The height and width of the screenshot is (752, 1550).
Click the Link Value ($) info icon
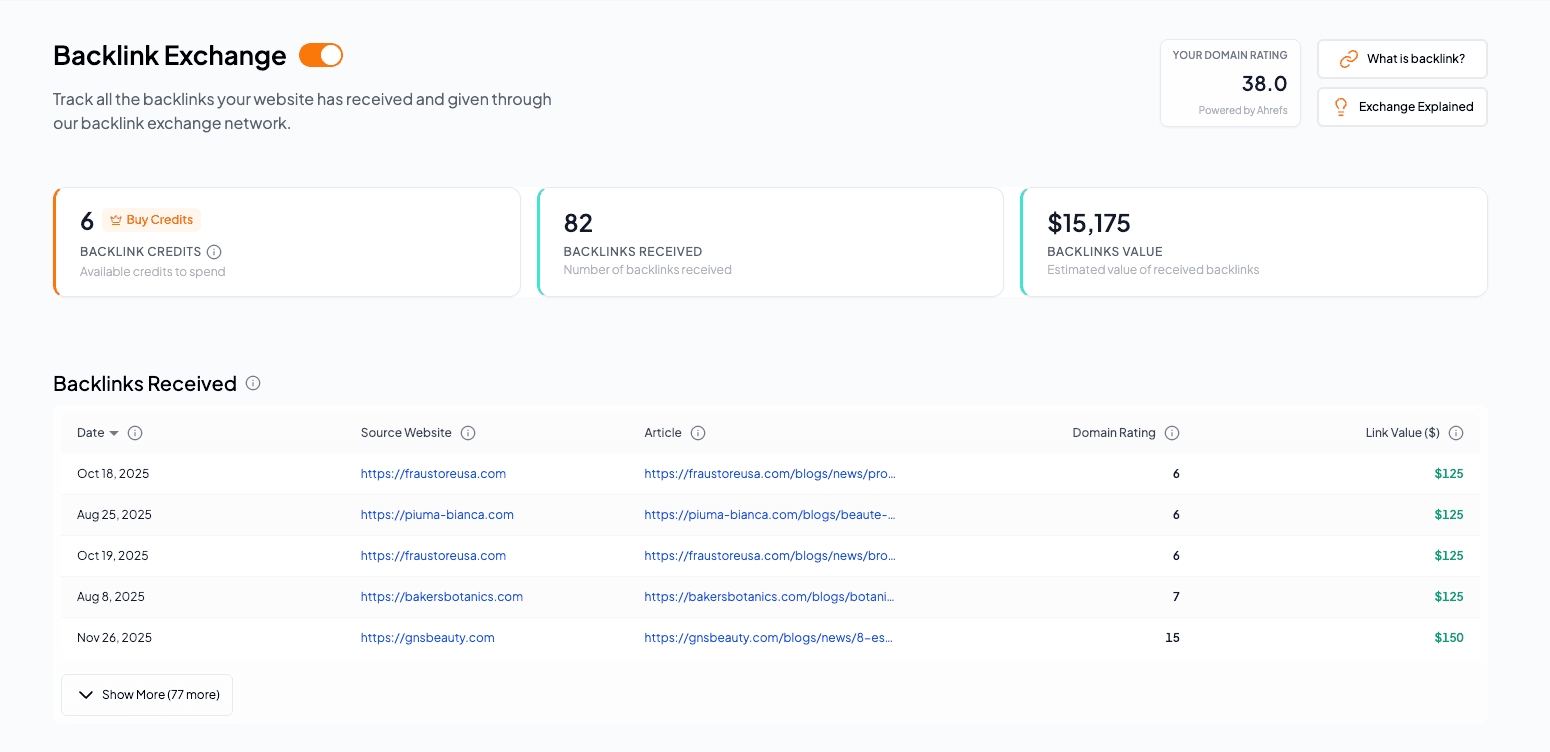[1456, 432]
